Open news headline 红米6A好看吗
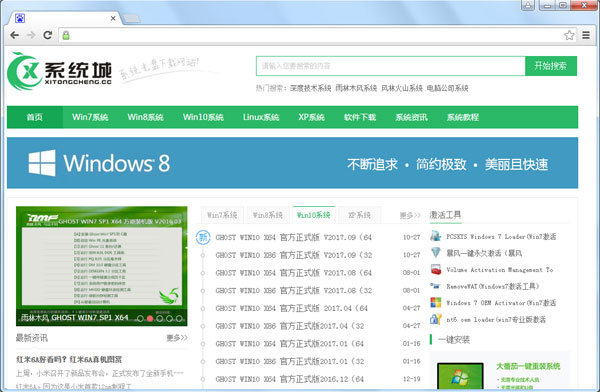 pos(69,359)
